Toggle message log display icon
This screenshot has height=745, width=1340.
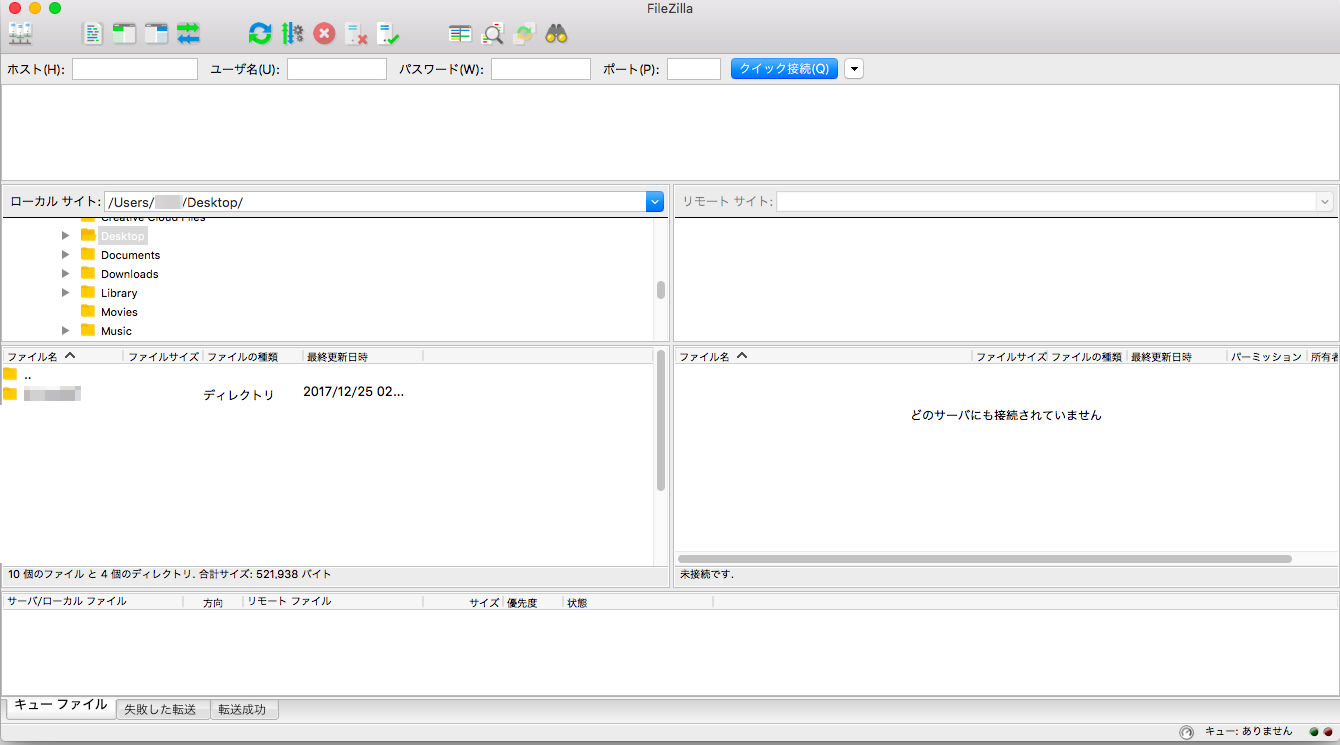coord(93,33)
